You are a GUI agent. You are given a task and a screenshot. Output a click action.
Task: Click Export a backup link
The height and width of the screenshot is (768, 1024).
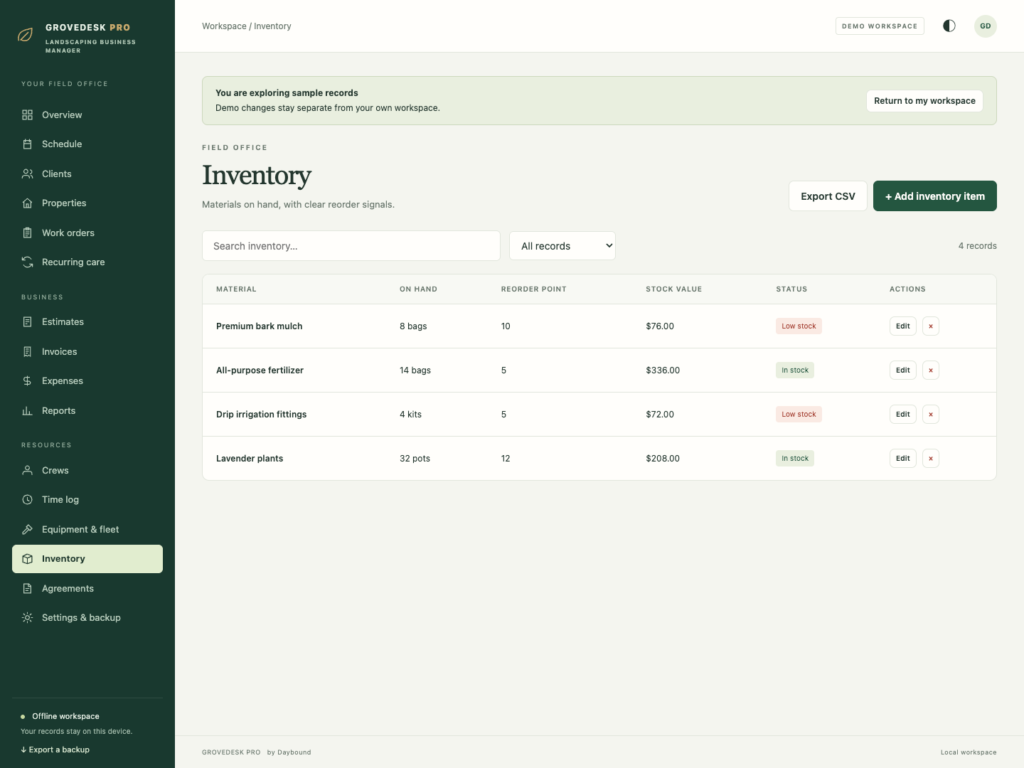(x=55, y=750)
